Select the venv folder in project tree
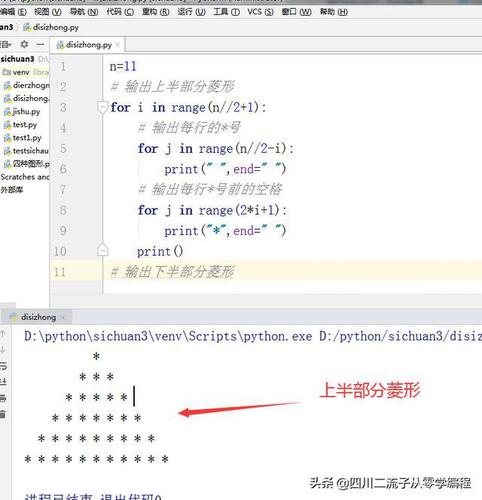482x500 pixels. click(x=21, y=72)
